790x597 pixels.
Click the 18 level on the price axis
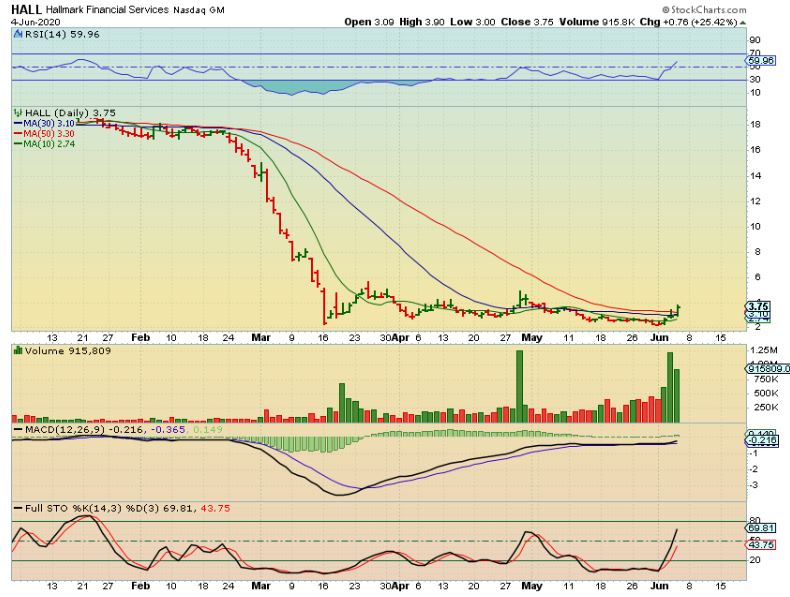coord(755,124)
